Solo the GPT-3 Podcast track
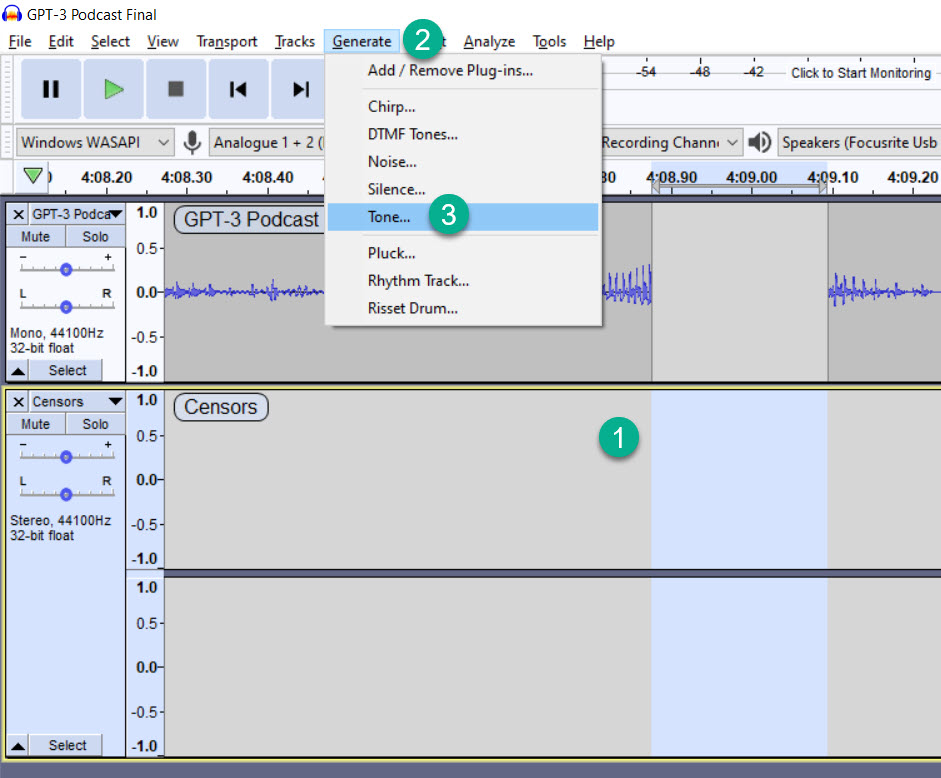The image size is (941, 778). click(x=95, y=237)
